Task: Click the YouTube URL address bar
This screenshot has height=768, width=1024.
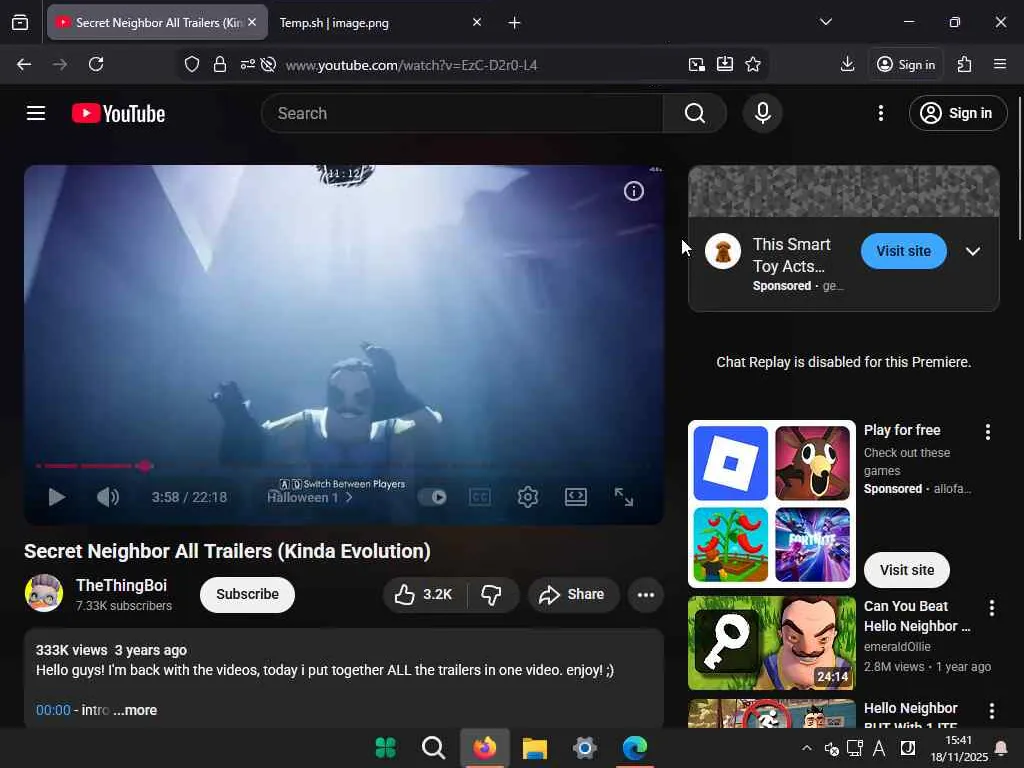Action: tap(411, 65)
